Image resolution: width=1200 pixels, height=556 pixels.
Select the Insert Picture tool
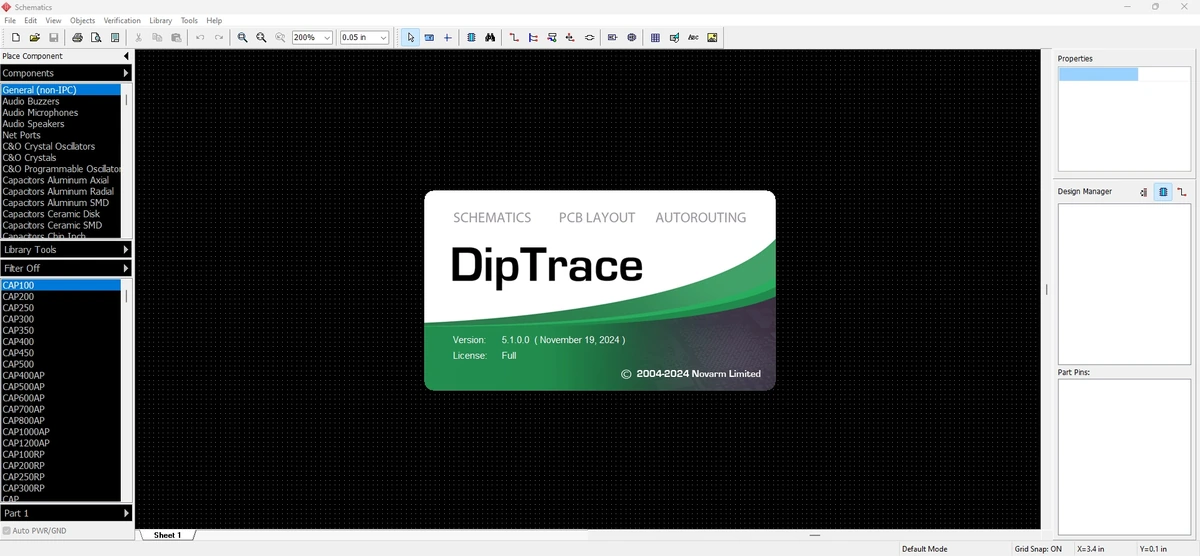[x=712, y=38]
